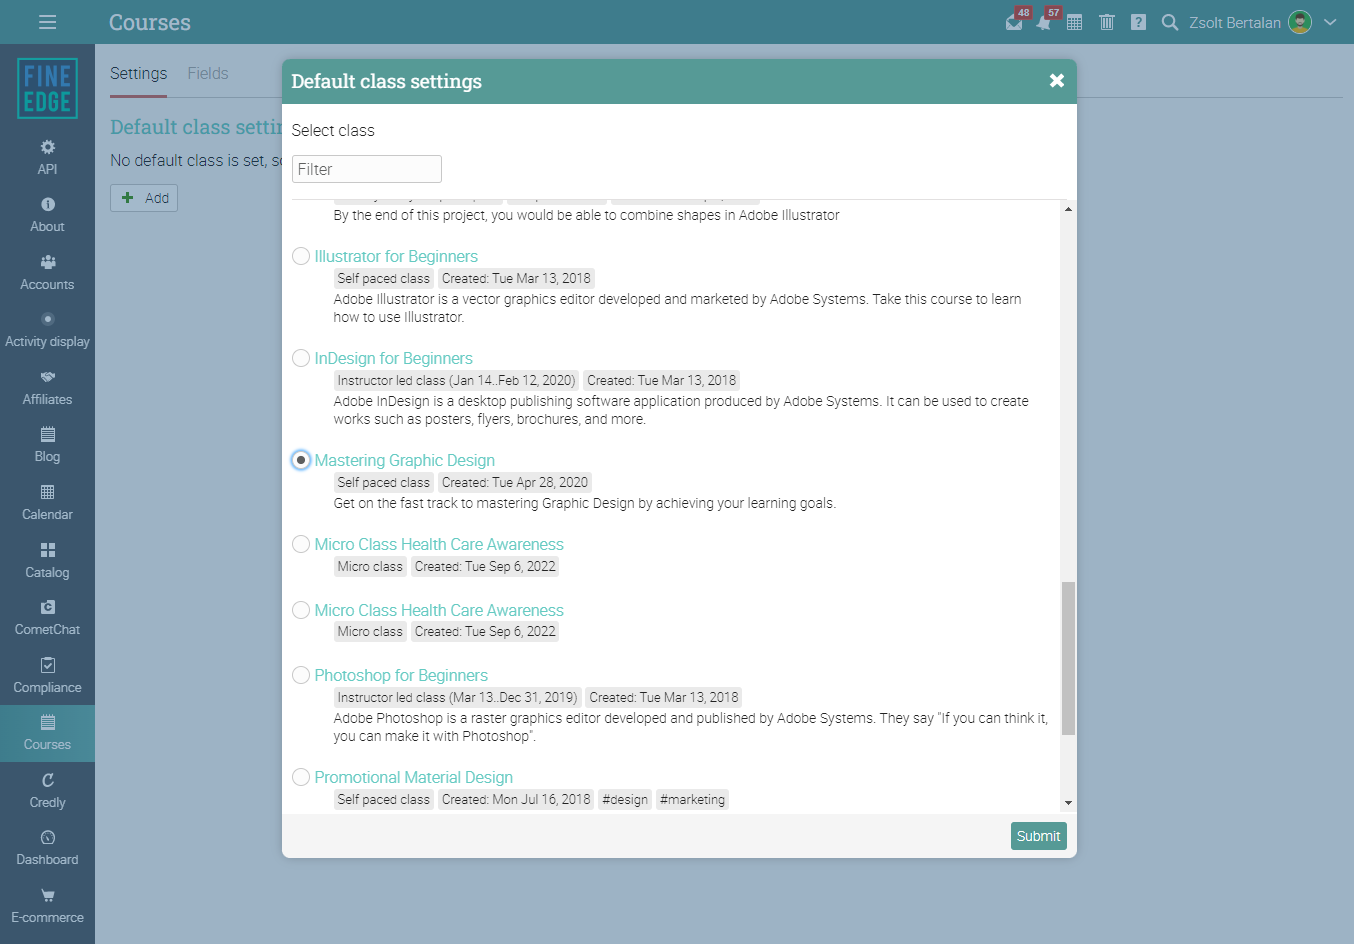The image size is (1354, 944).
Task: Click the #marketing tag
Action: [692, 799]
